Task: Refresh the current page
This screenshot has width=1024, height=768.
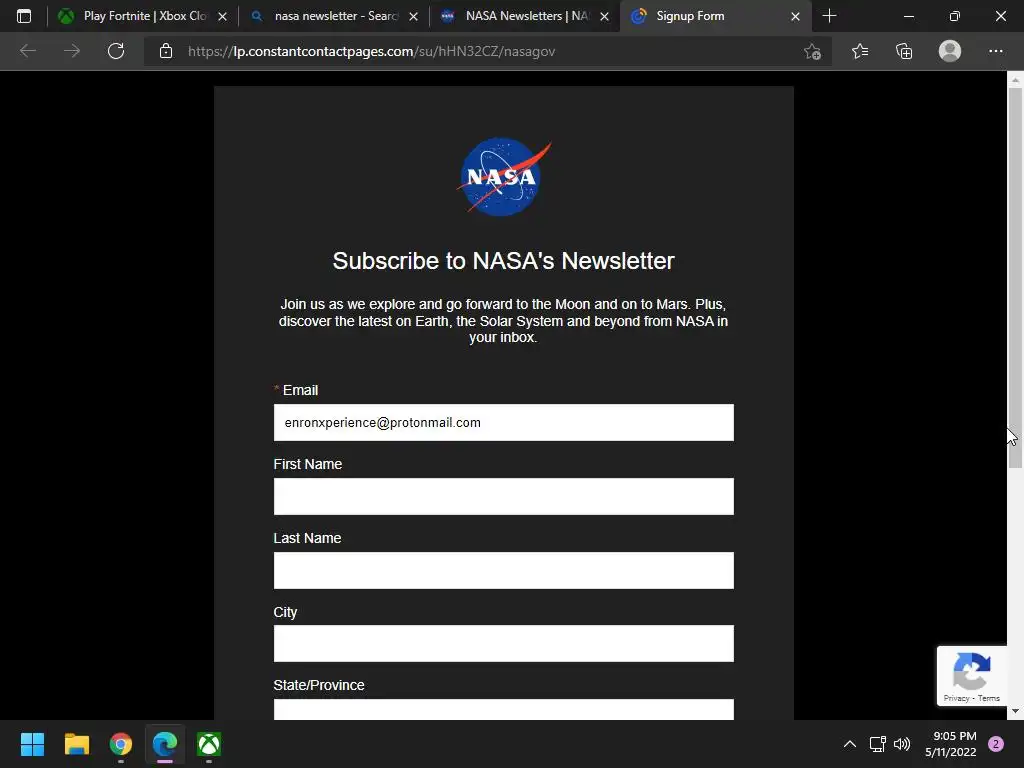Action: [116, 51]
